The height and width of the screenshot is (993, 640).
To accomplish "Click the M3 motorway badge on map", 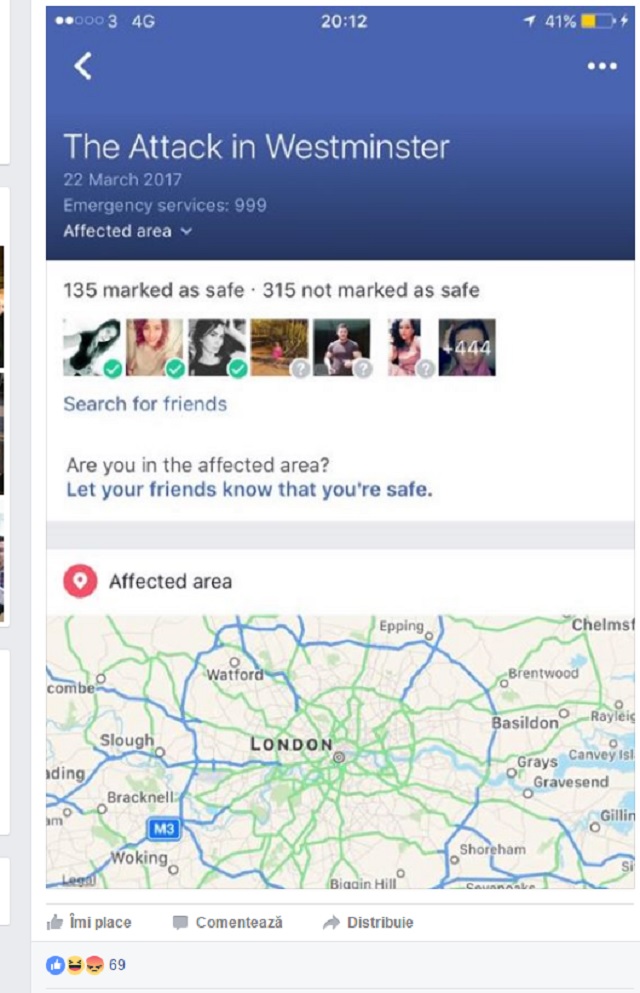I will 164,829.
